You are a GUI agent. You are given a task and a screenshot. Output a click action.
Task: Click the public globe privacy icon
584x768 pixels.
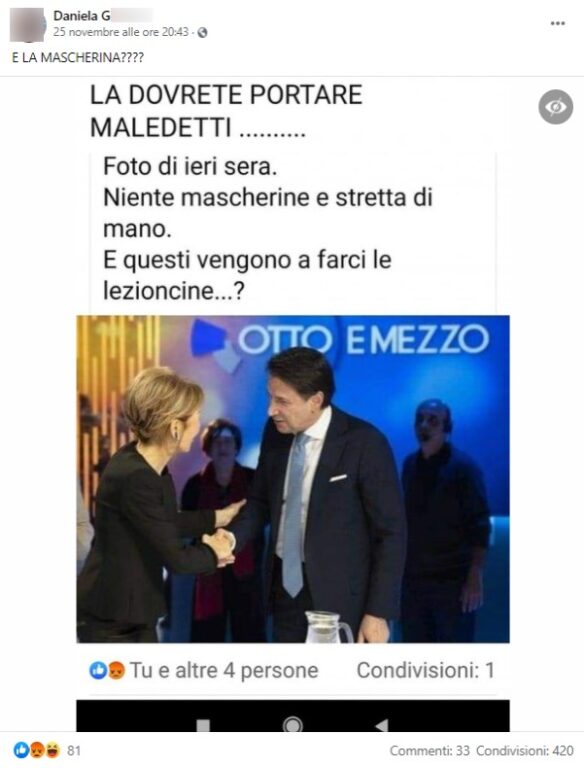[202, 33]
